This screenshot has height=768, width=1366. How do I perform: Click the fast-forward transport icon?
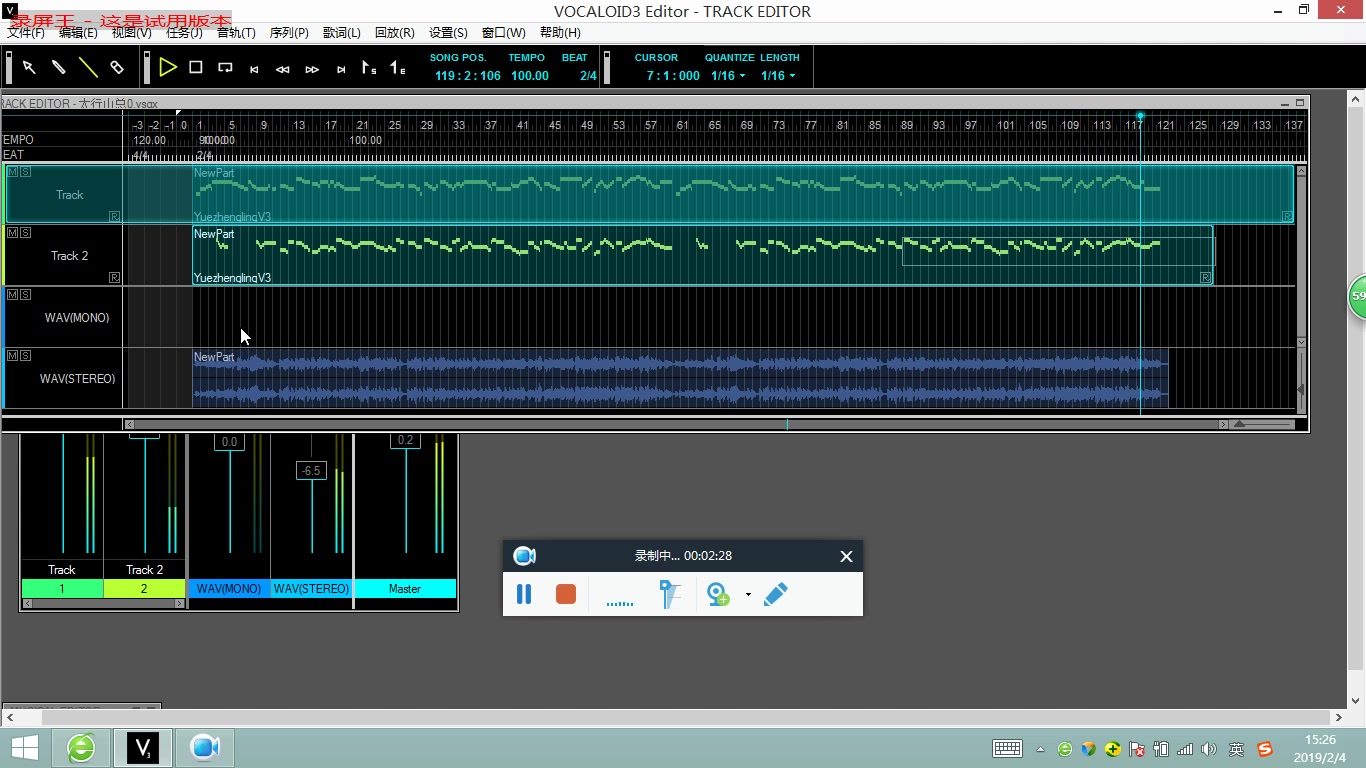[312, 69]
